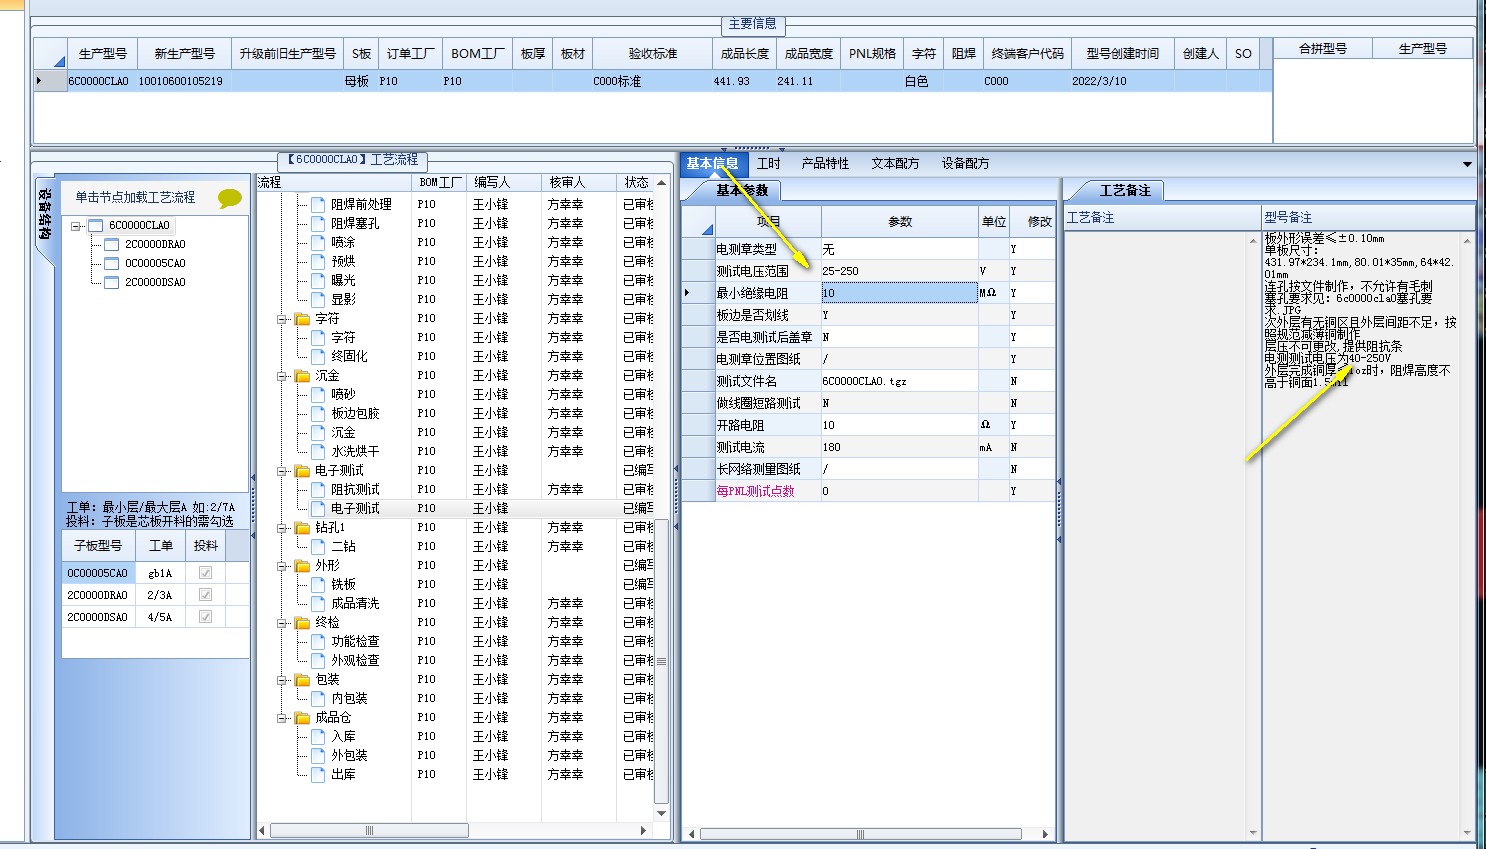Switch to the 工时 tab
The width and height of the screenshot is (1486, 849).
[769, 164]
